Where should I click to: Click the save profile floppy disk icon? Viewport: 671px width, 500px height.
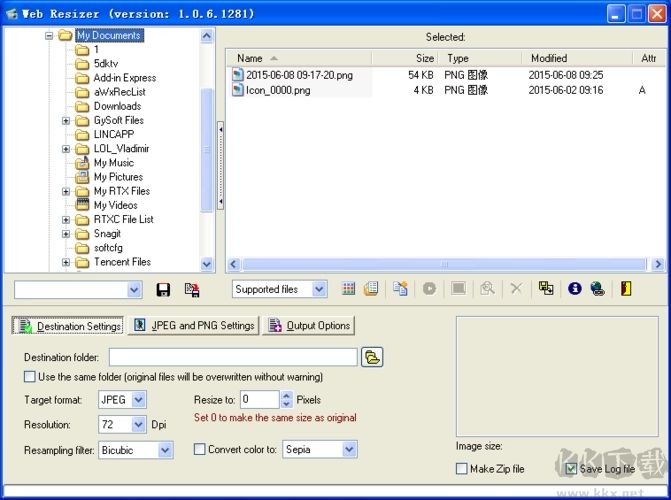point(163,290)
